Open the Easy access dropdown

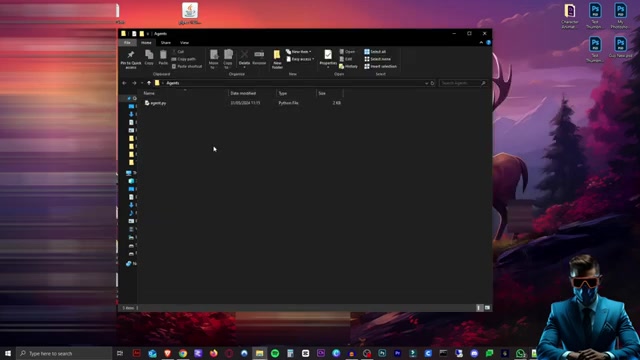pos(300,59)
